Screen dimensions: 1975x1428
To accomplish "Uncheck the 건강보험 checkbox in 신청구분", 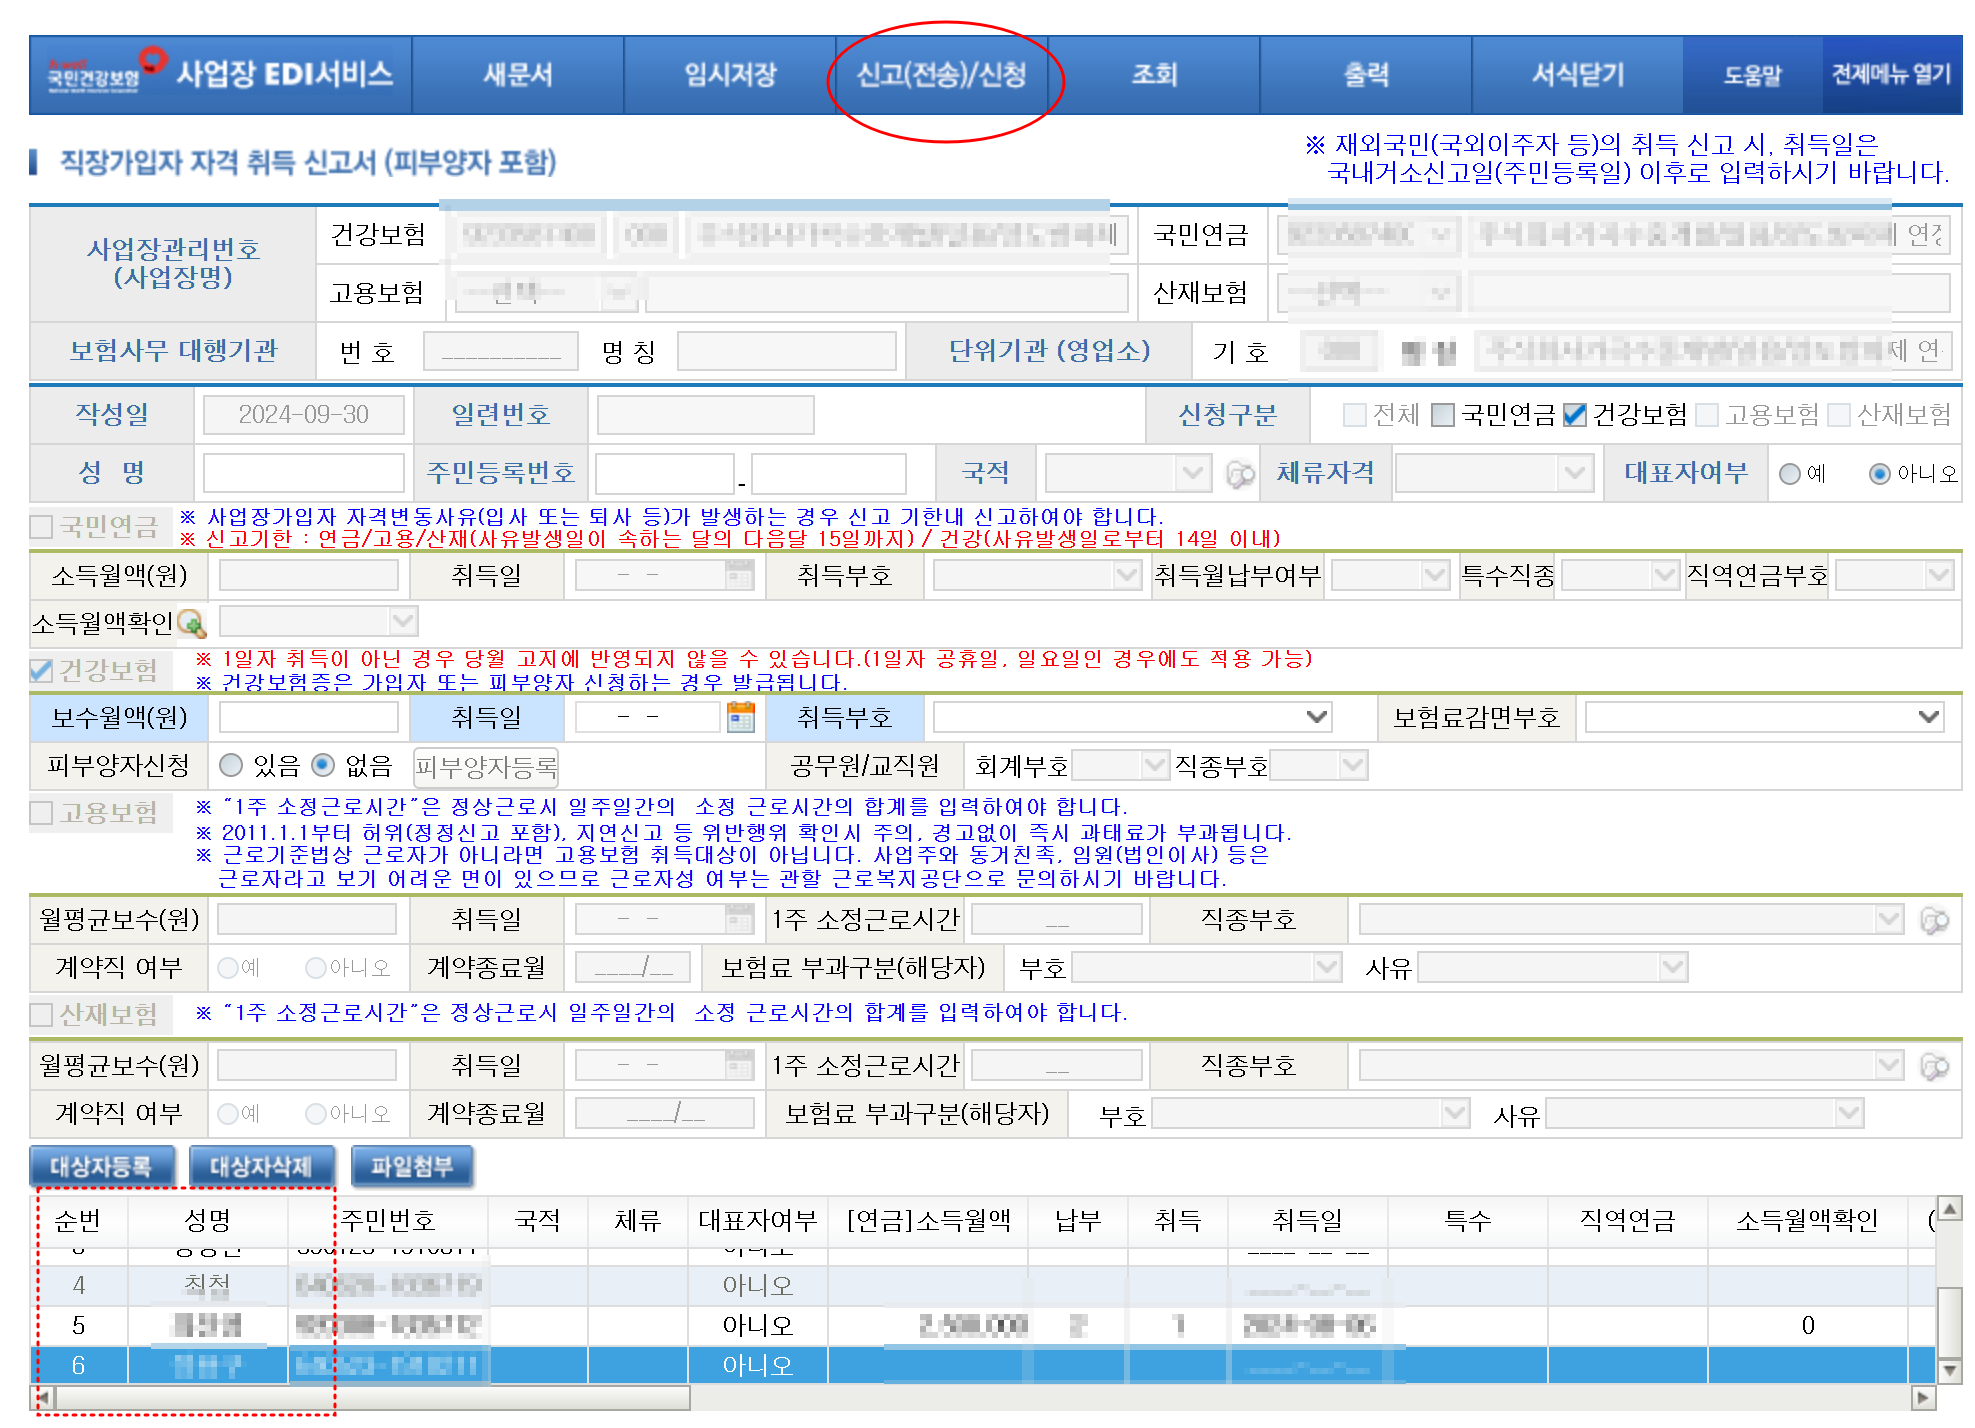I will pyautogui.click(x=1575, y=415).
